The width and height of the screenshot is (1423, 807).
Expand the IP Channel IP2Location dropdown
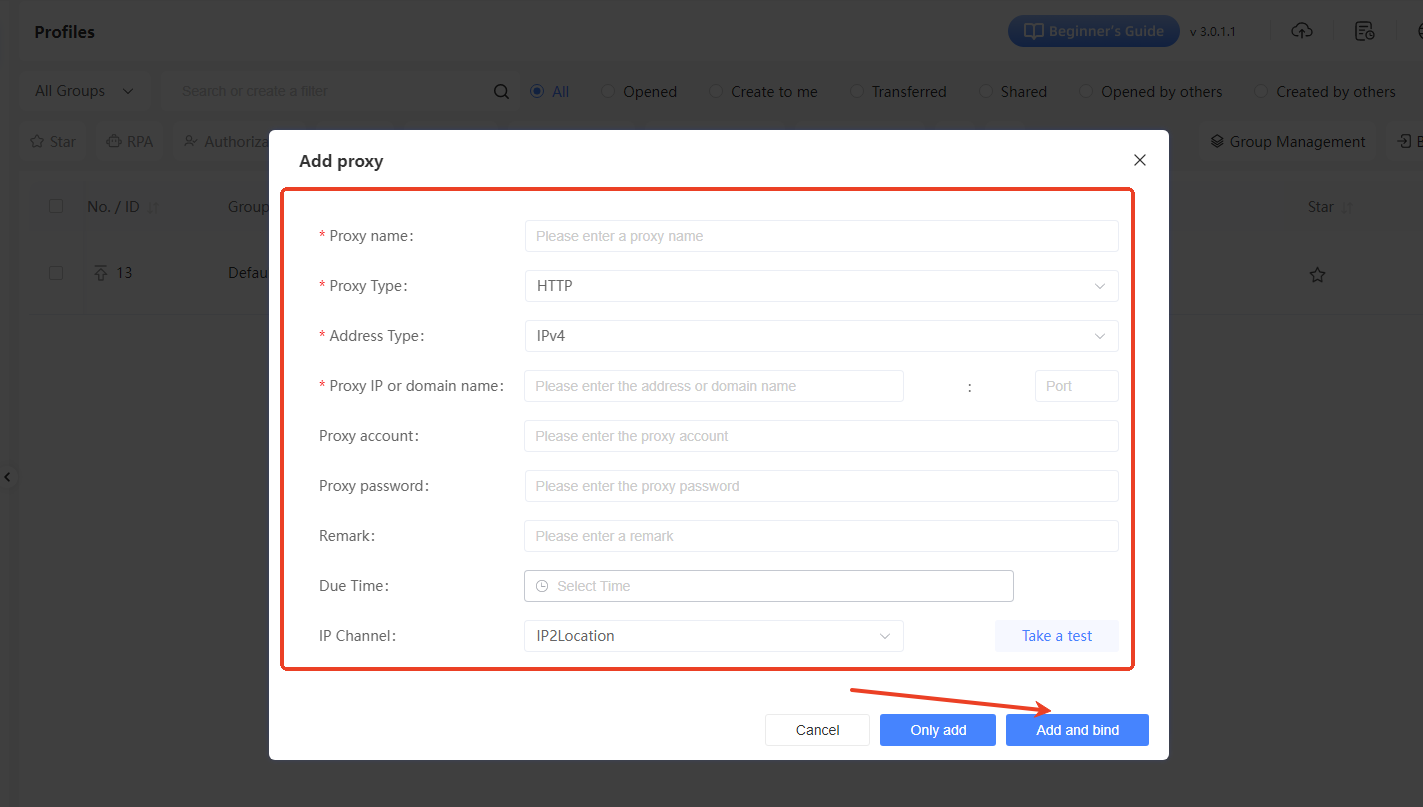(x=713, y=636)
